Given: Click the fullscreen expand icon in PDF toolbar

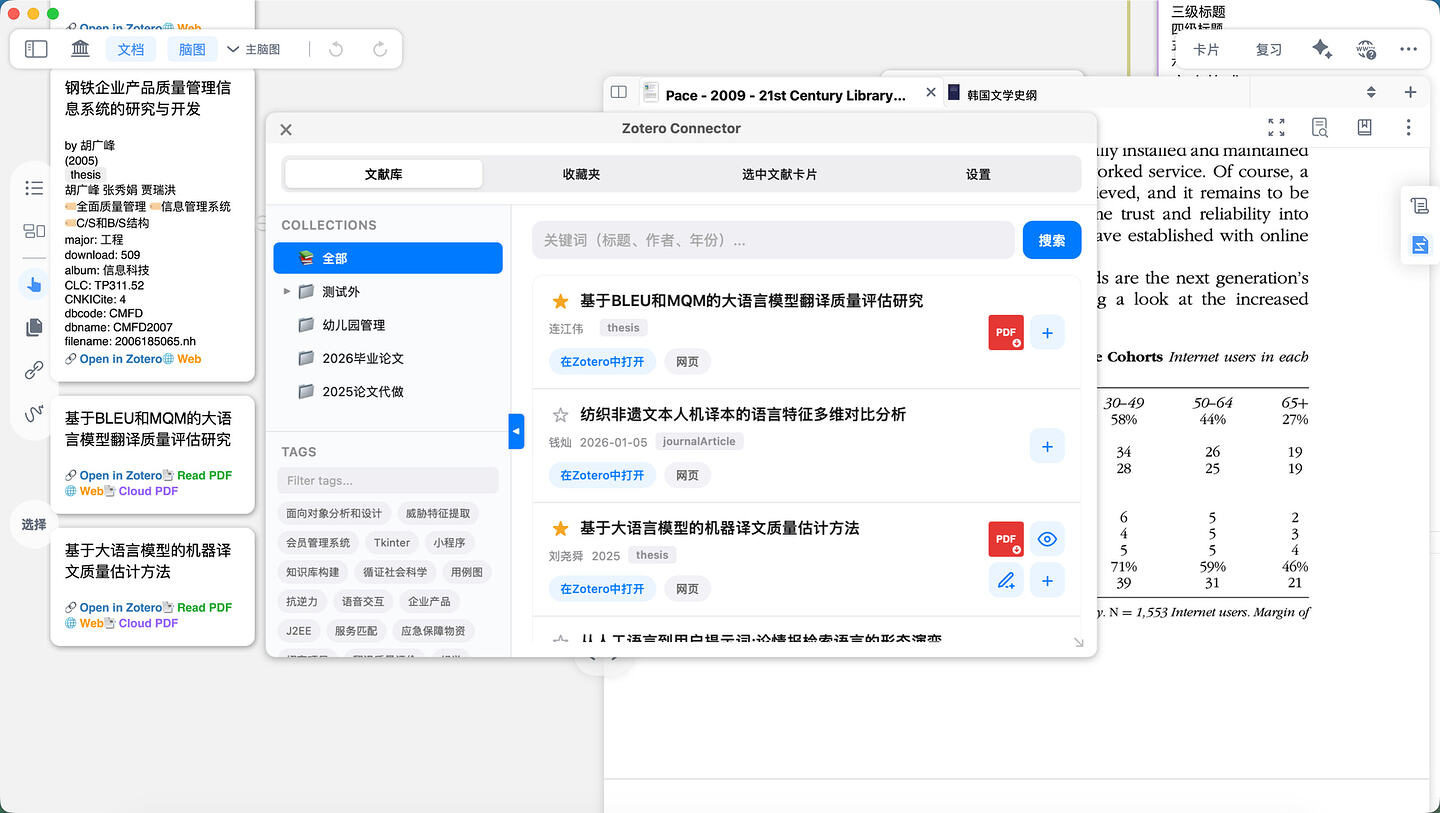Looking at the screenshot, I should click(1276, 127).
